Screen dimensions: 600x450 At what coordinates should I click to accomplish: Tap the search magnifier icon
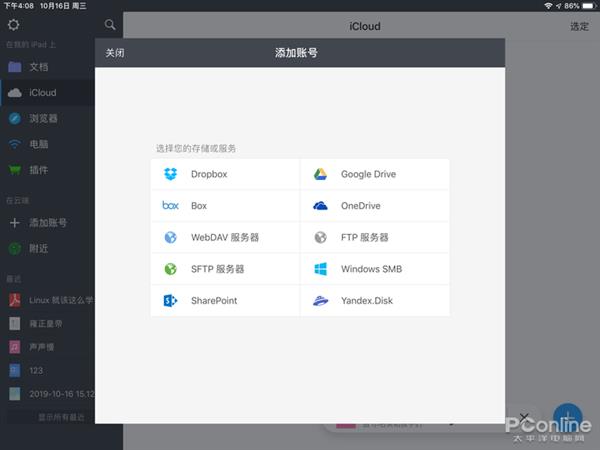[110, 25]
